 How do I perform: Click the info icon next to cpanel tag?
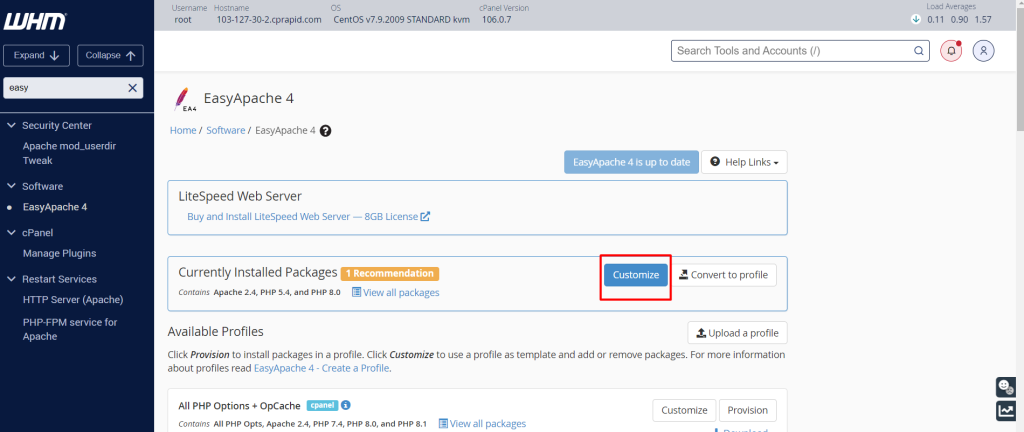pos(346,405)
